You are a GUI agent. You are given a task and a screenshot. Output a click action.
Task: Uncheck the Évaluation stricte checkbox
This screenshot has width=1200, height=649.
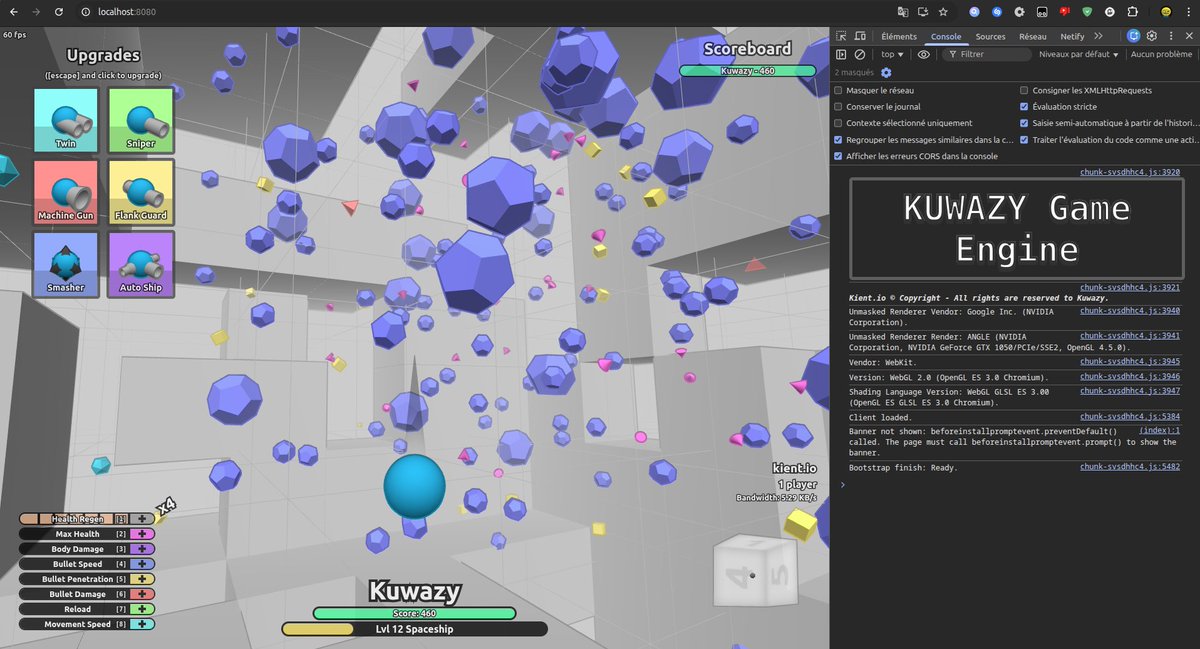point(1024,106)
